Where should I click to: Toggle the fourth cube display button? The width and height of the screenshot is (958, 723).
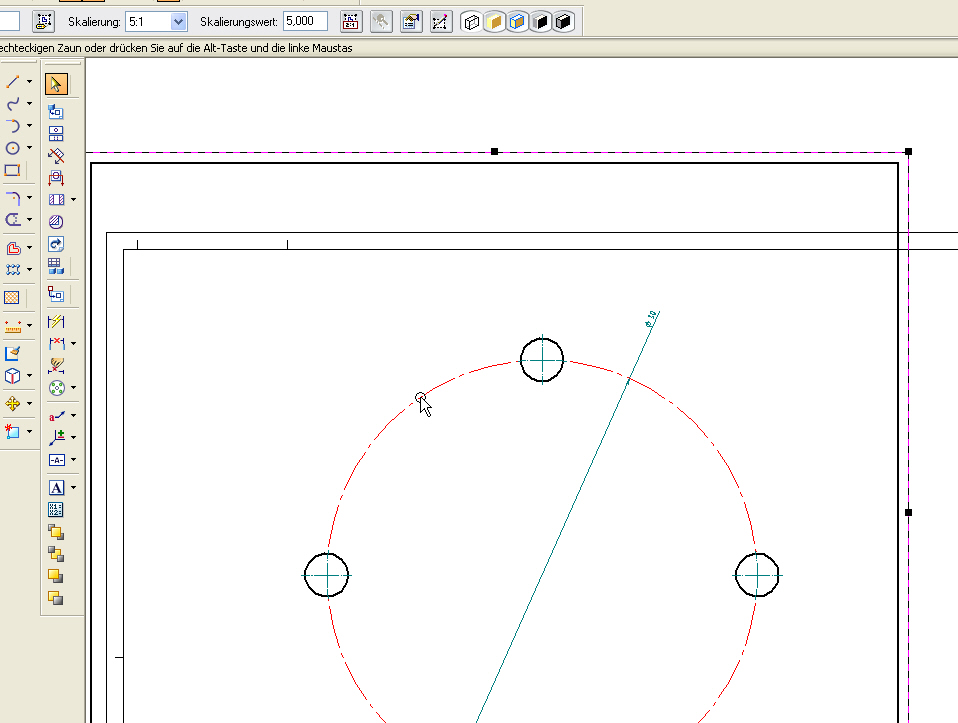tap(540, 23)
